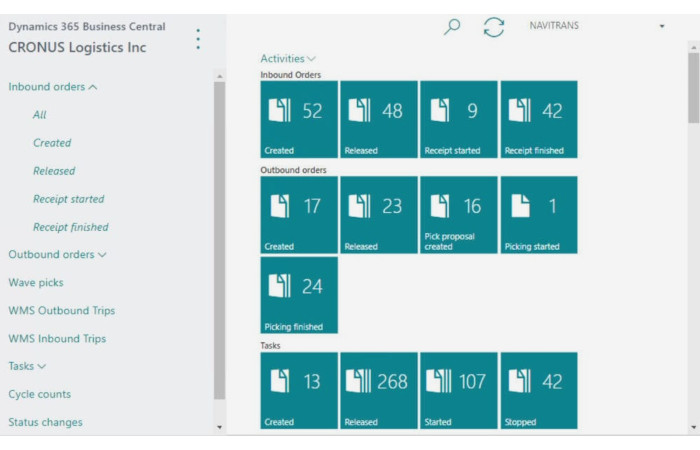Open the search magnifier icon

click(452, 27)
